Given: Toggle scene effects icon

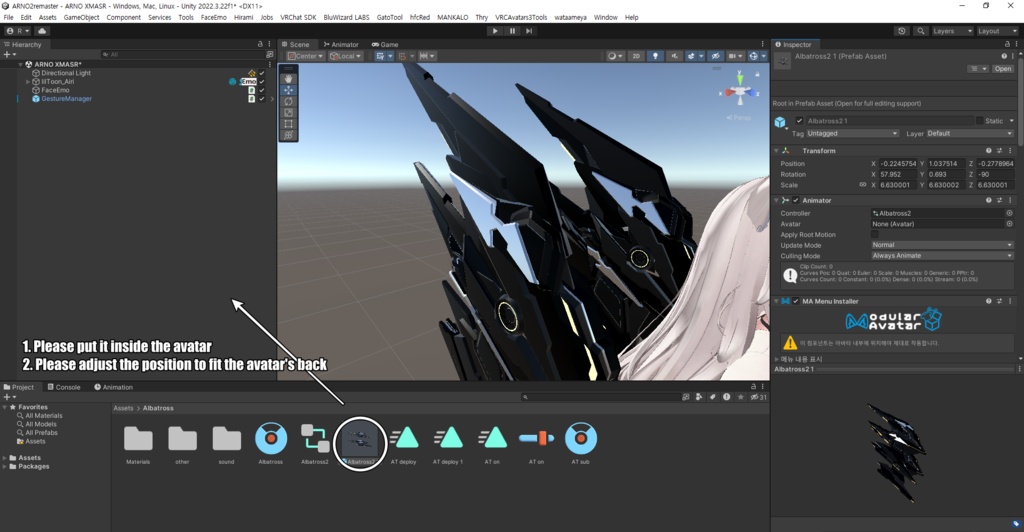Looking at the screenshot, I should coord(693,56).
